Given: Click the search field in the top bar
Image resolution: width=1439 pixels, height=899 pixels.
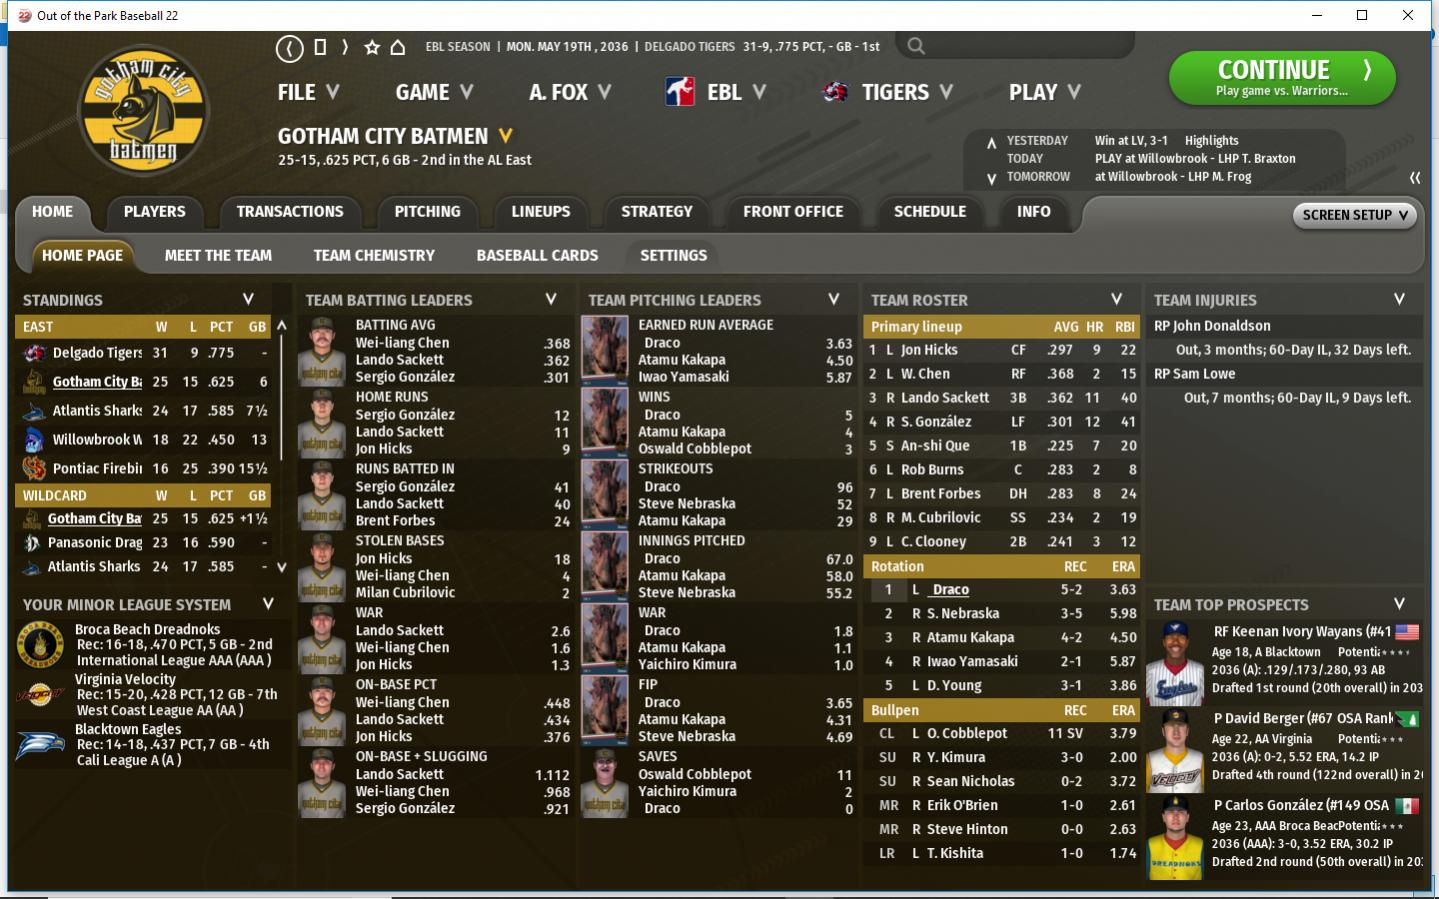Looking at the screenshot, I should pos(1015,46).
